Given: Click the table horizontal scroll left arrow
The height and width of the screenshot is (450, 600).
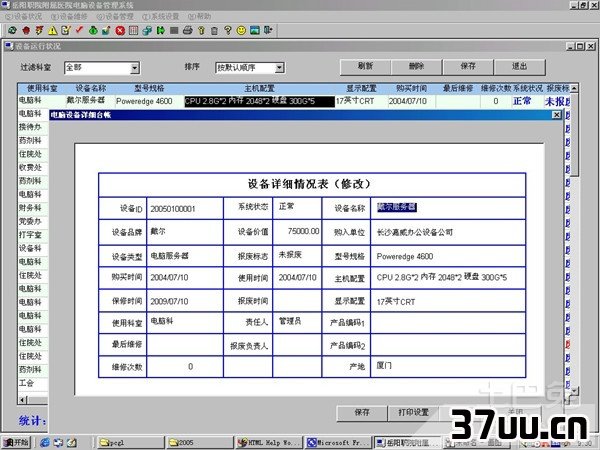Looking at the screenshot, I should [23, 400].
